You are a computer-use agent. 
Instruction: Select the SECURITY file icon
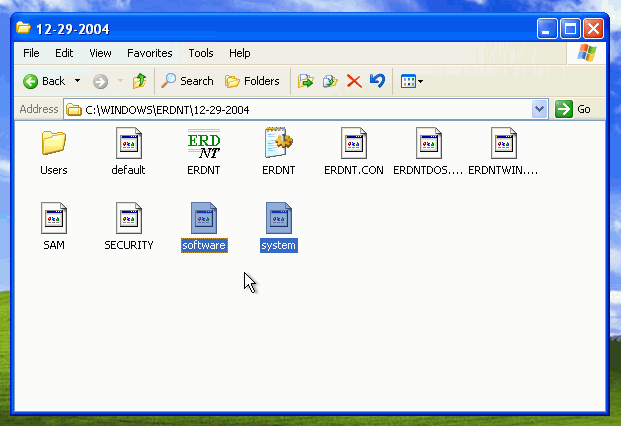pyautogui.click(x=129, y=218)
